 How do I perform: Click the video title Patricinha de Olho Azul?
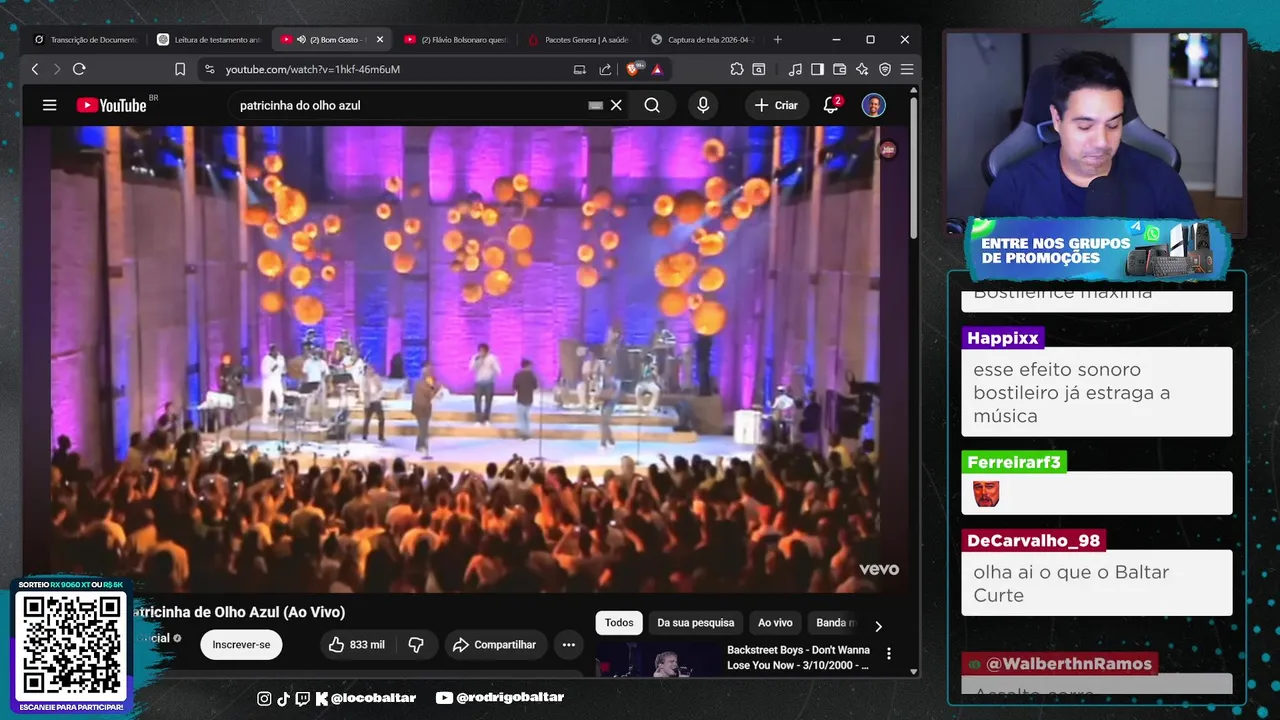pos(238,612)
